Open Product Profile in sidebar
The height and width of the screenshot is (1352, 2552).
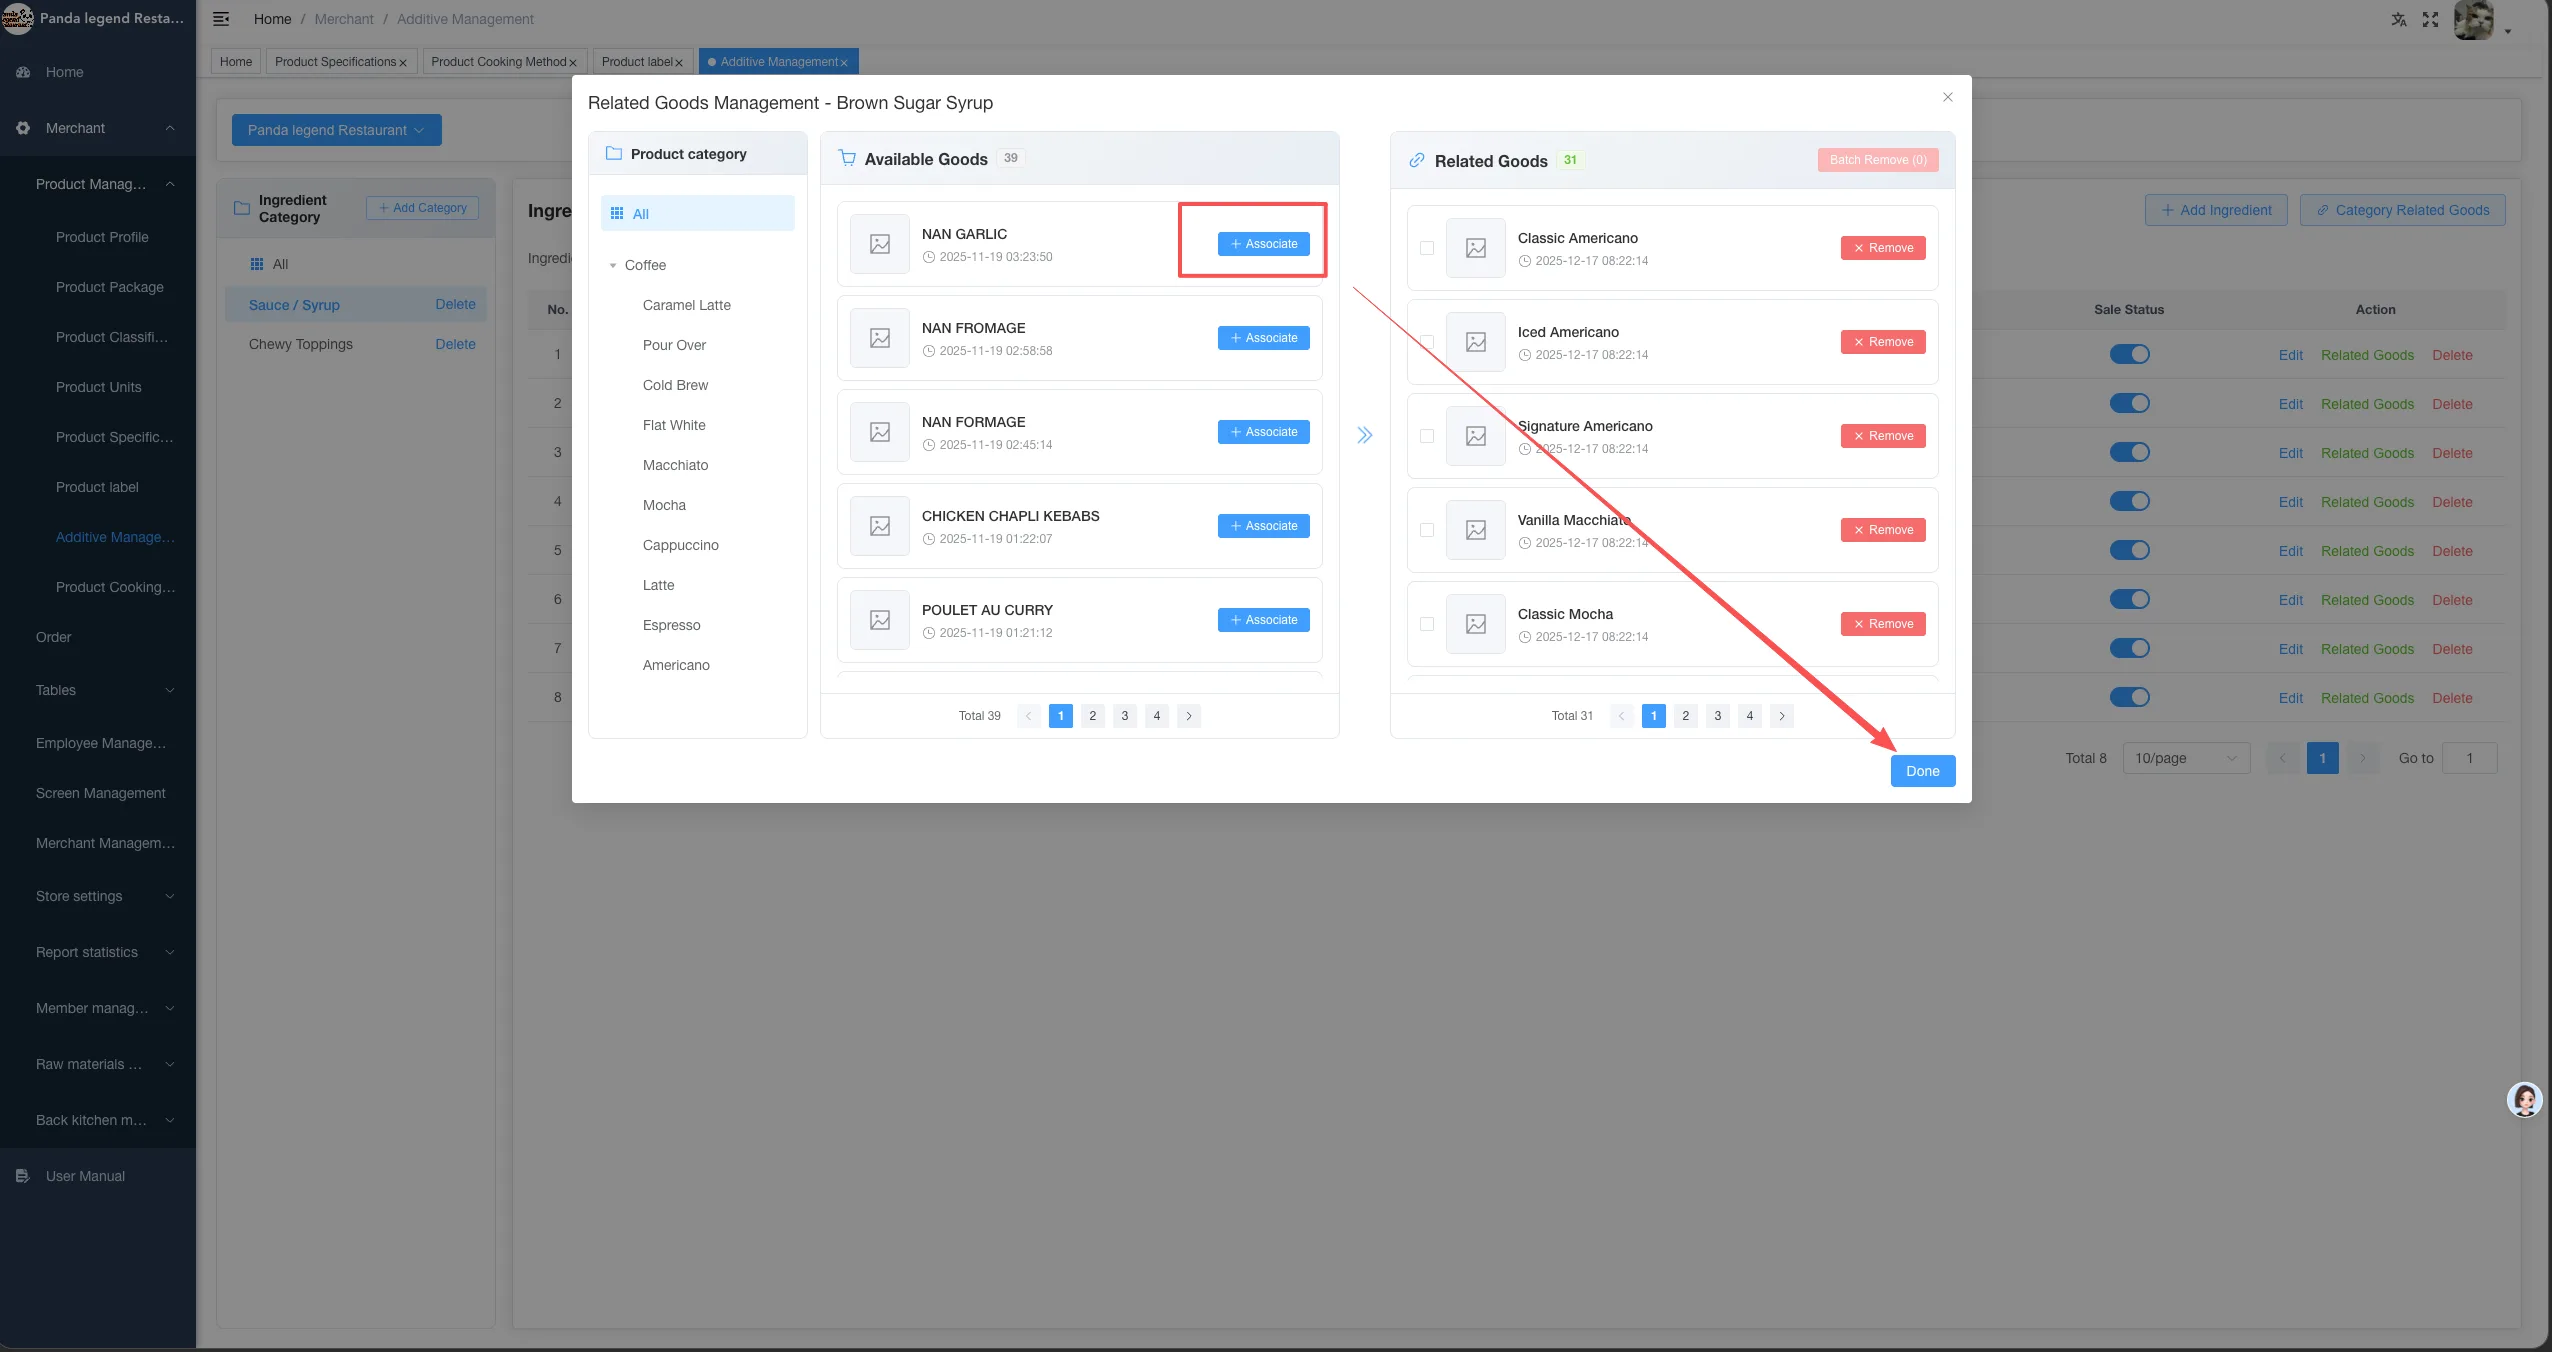tap(102, 237)
